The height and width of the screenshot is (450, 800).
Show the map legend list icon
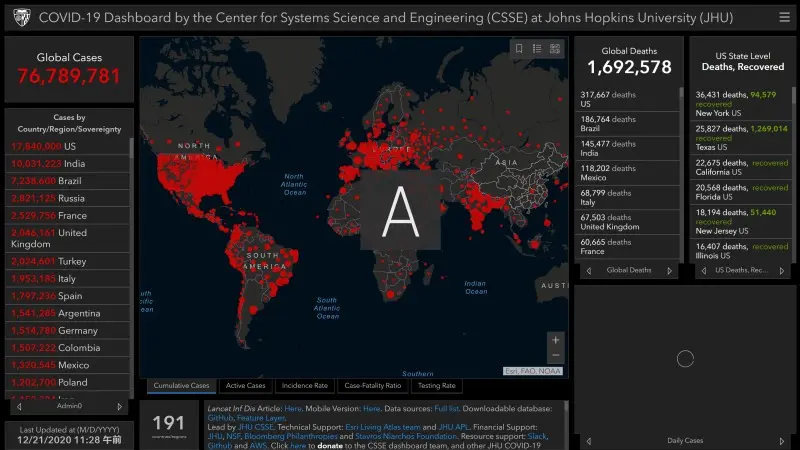[x=537, y=48]
